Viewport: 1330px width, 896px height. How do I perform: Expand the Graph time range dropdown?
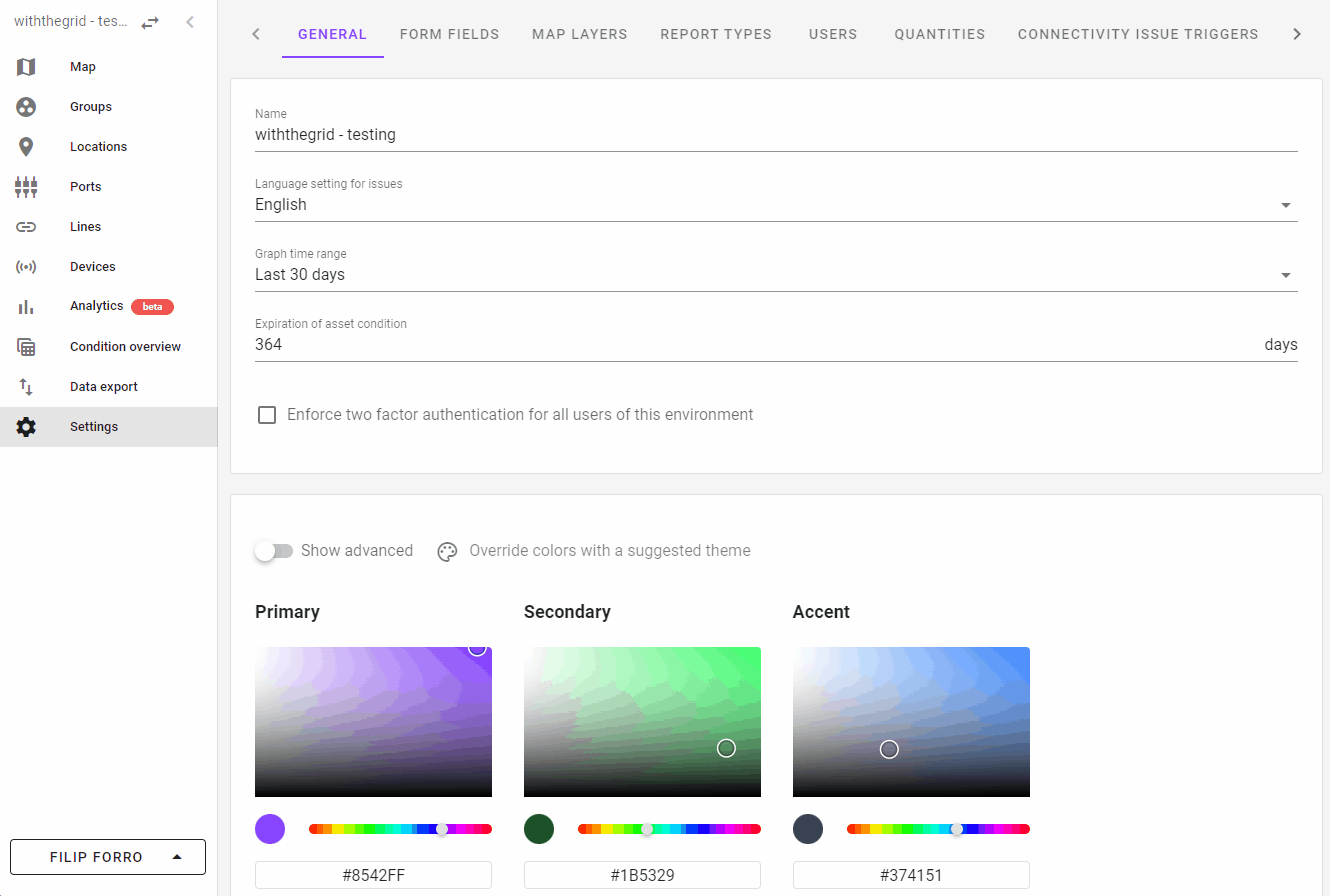pyautogui.click(x=776, y=275)
